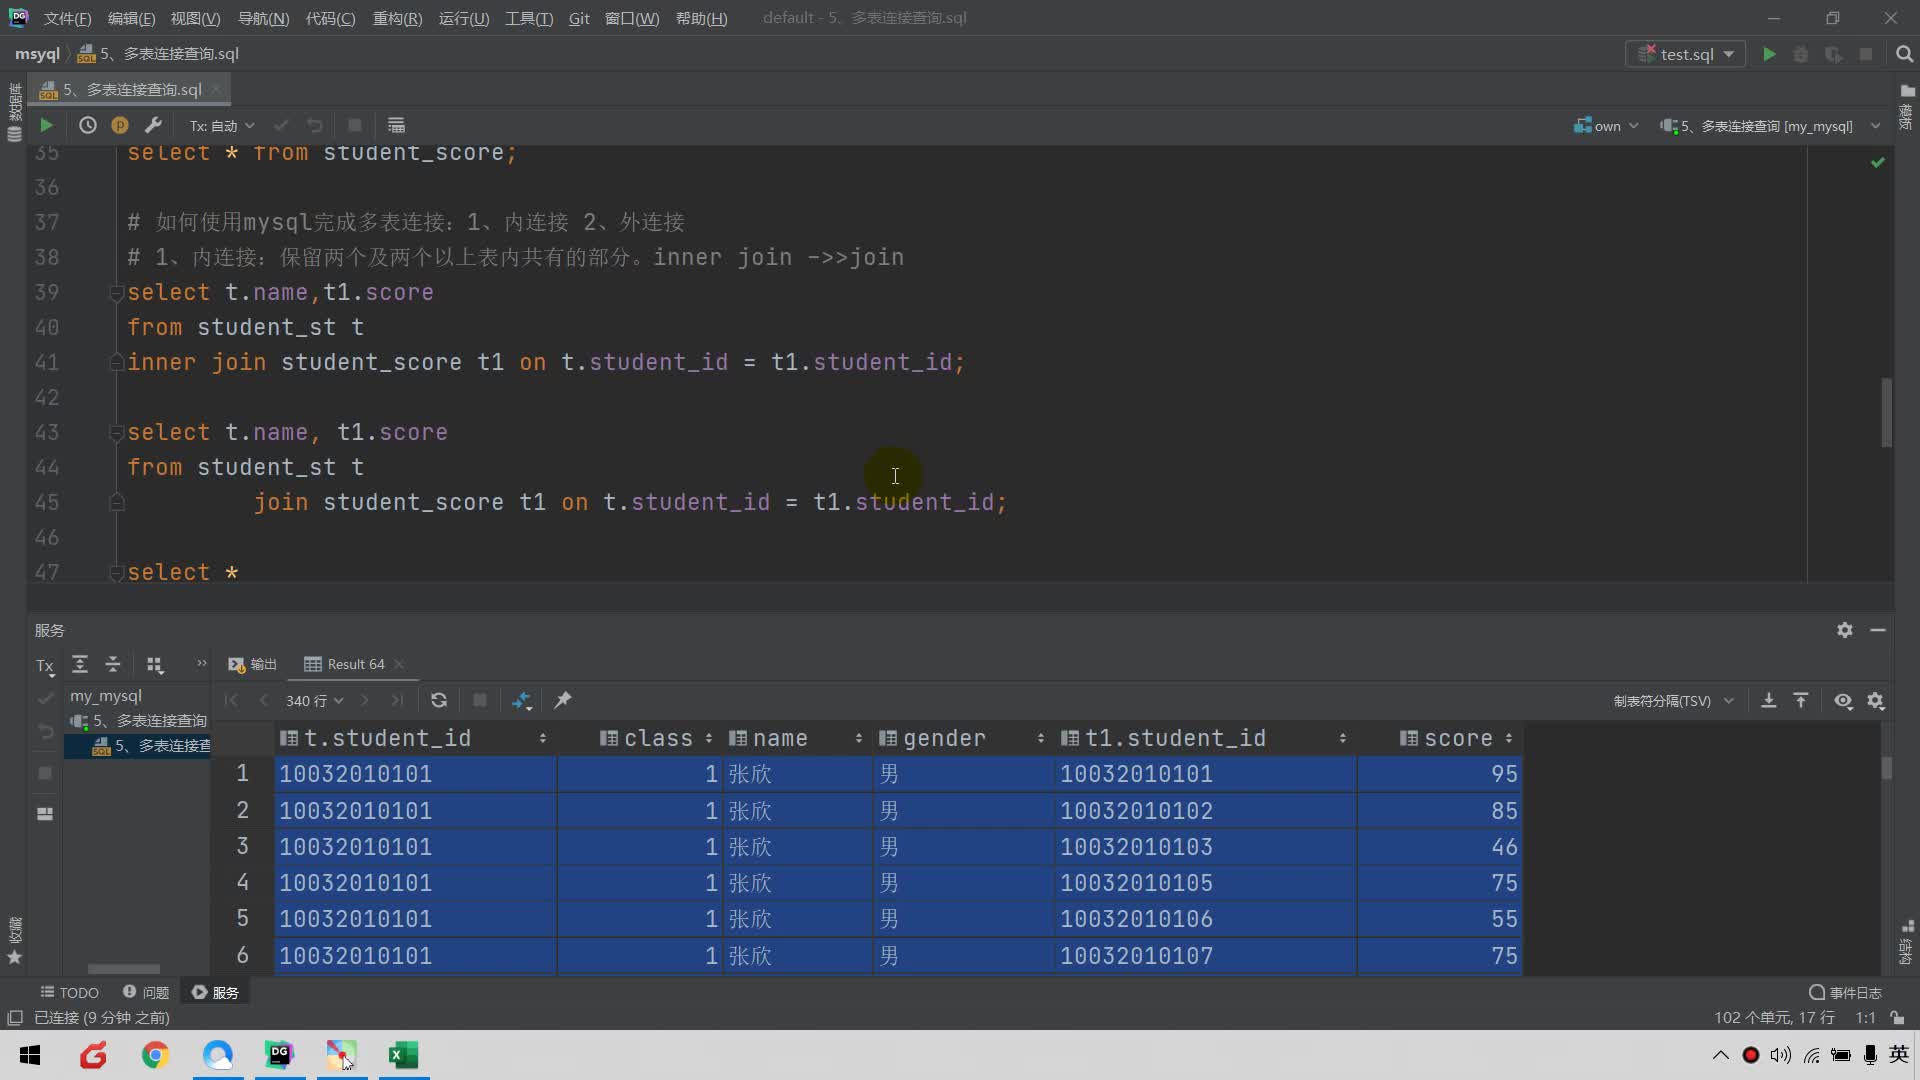Click the group-by icon in services toolbar
This screenshot has height=1080, width=1920.
tap(155, 664)
